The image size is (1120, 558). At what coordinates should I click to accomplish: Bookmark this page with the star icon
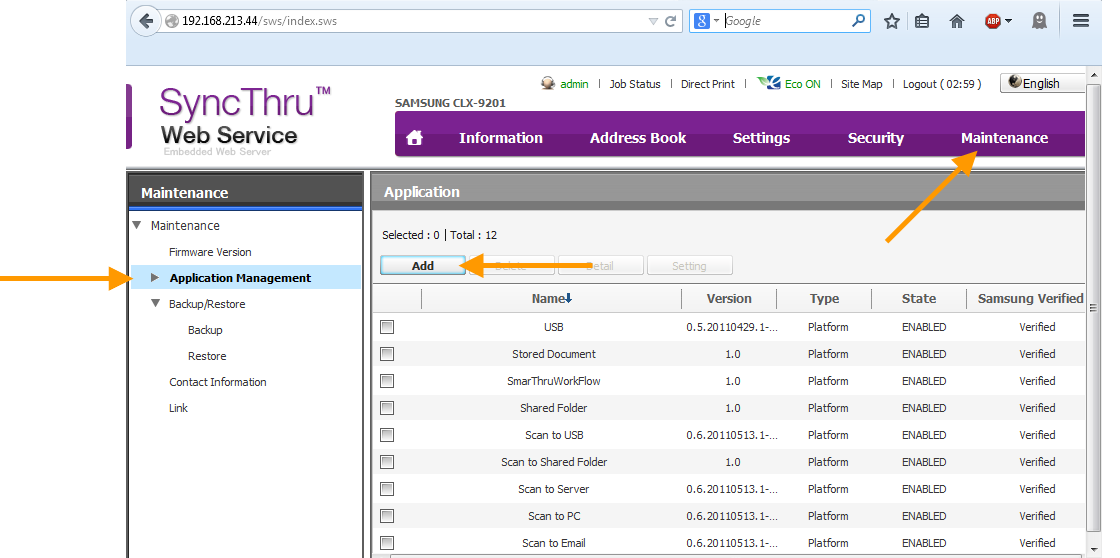tap(891, 21)
